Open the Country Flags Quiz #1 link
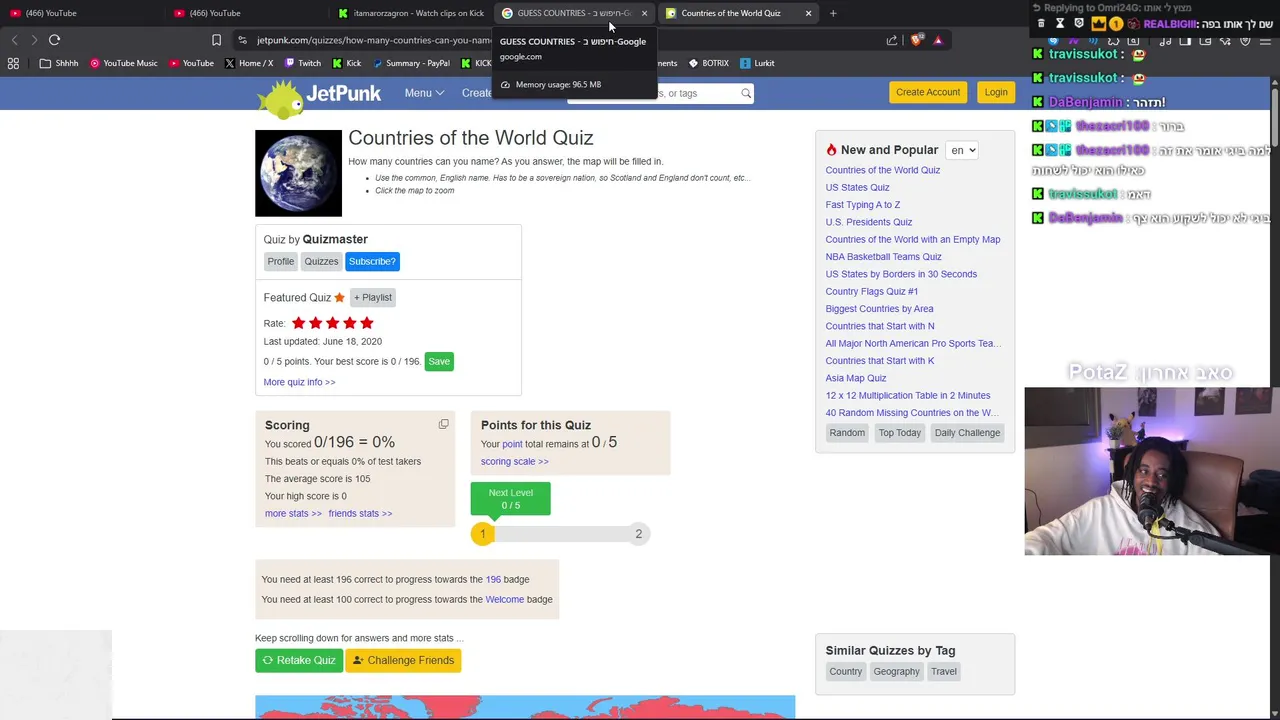Viewport: 1280px width, 720px height. (x=872, y=291)
